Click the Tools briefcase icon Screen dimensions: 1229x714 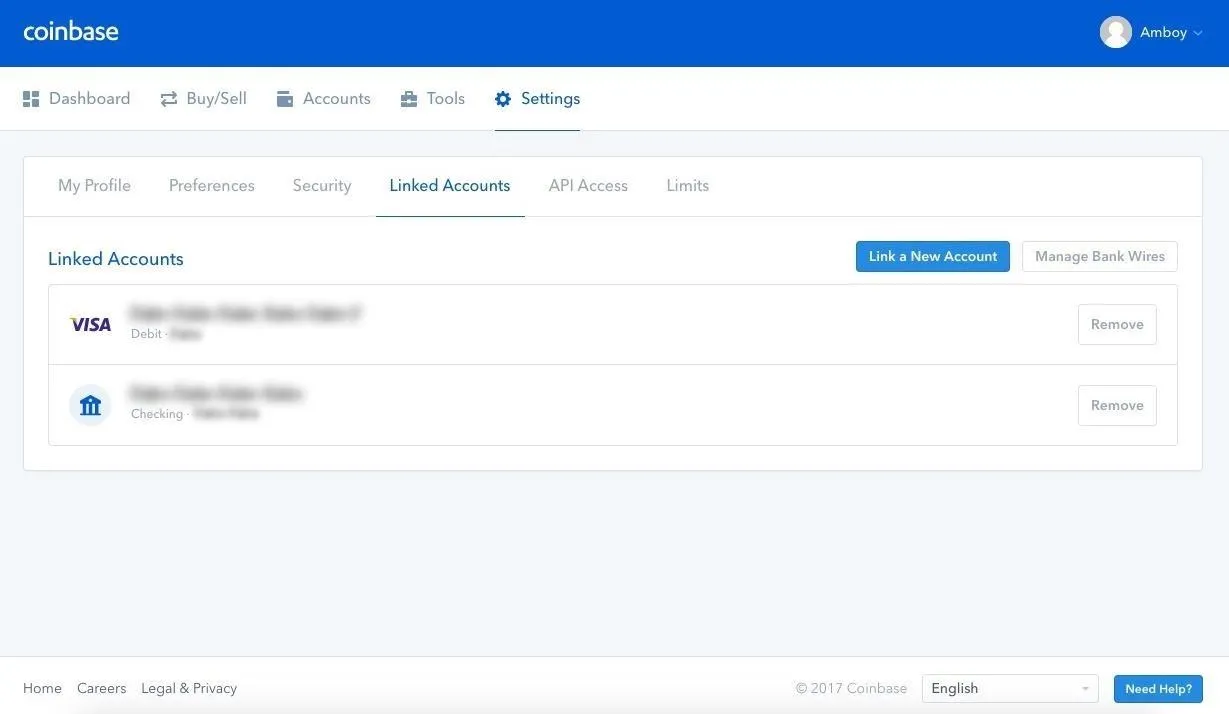point(409,99)
